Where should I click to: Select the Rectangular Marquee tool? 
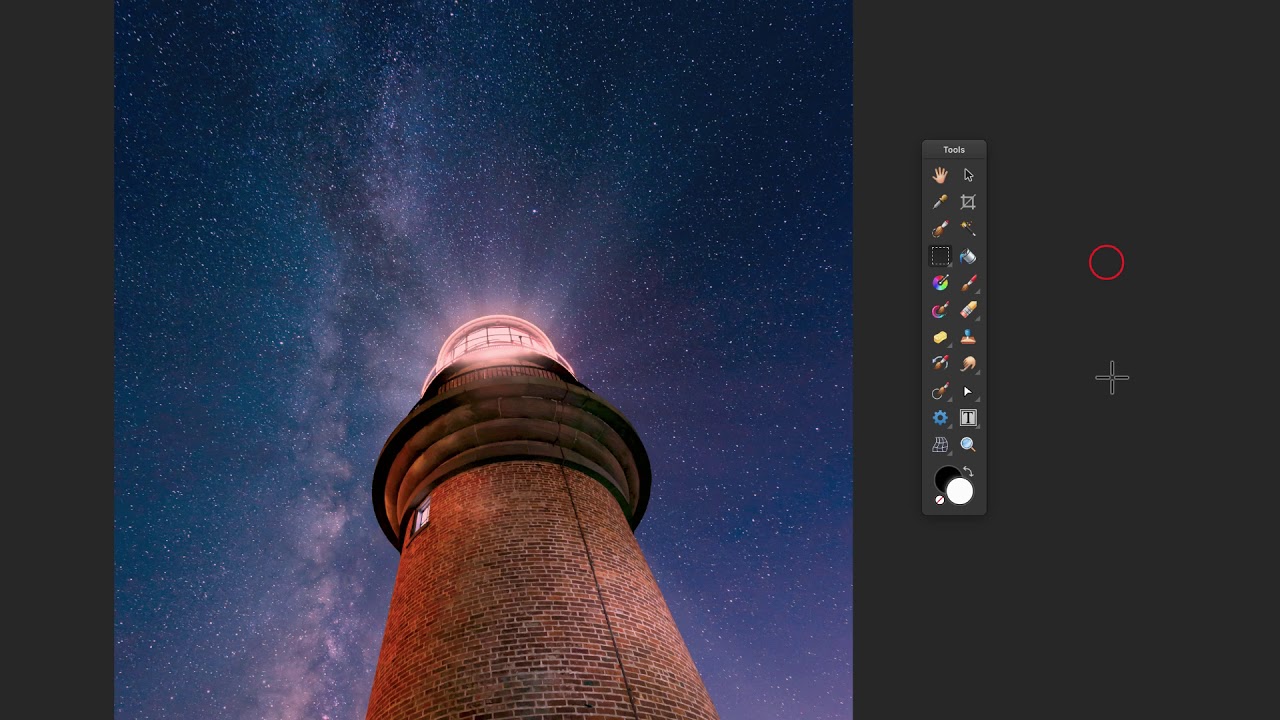[940, 257]
